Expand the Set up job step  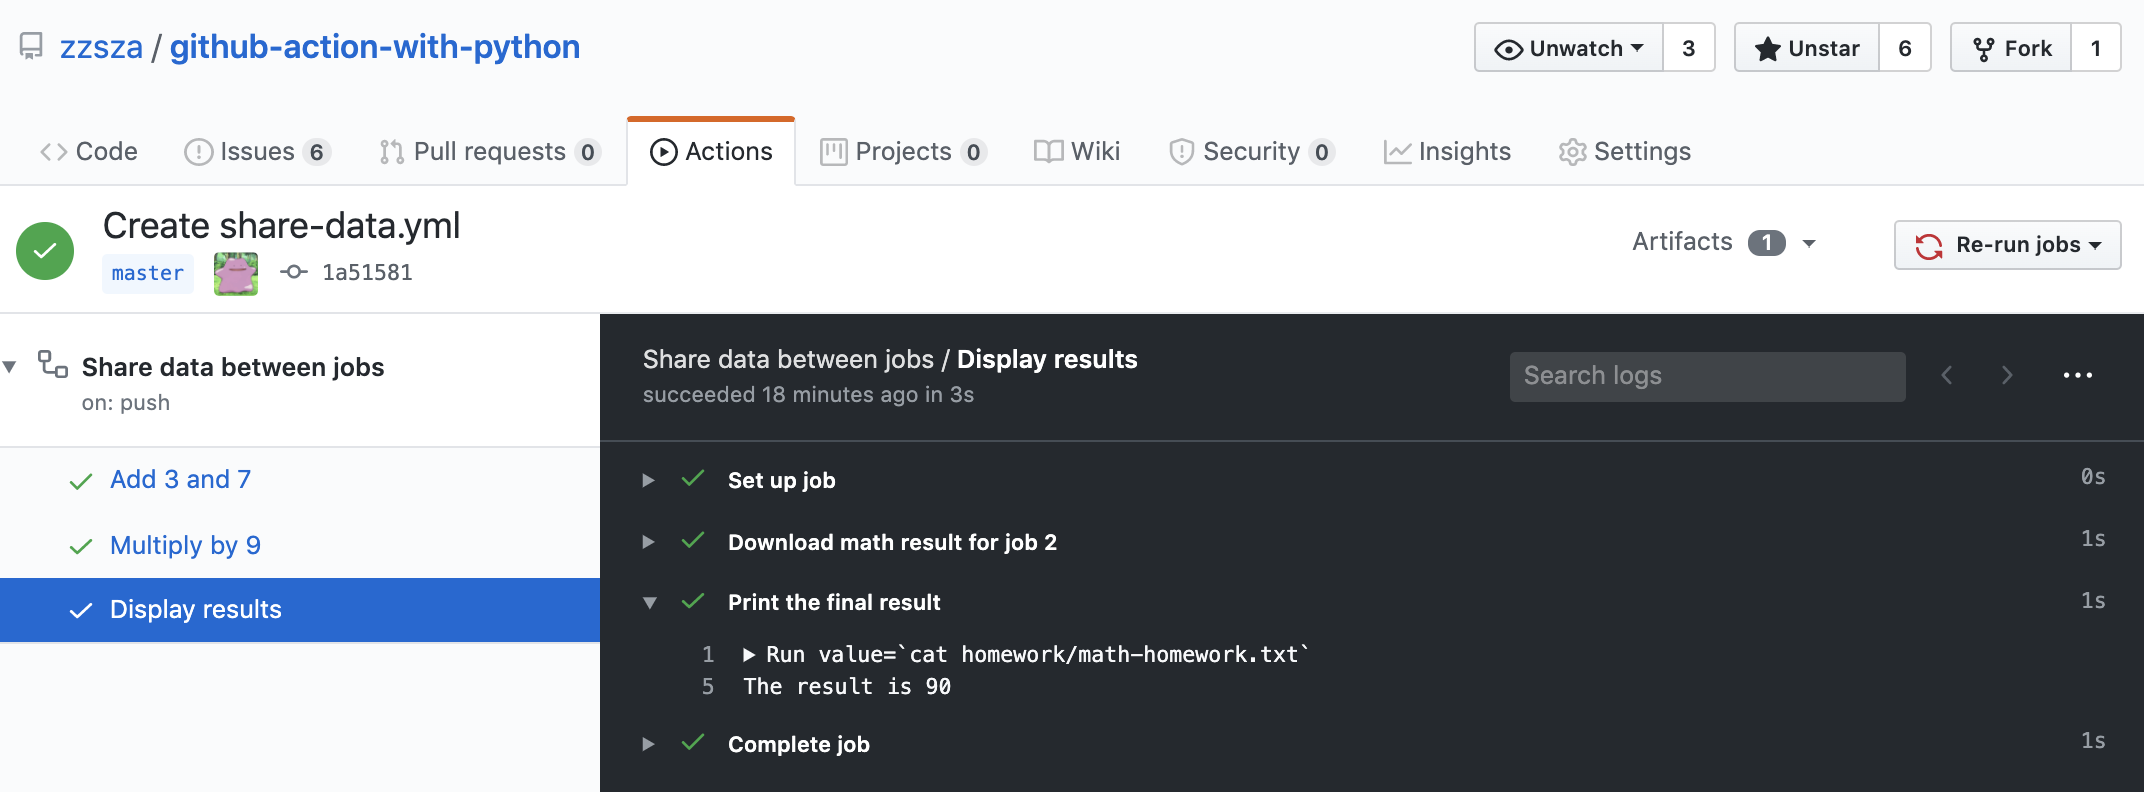(x=648, y=480)
